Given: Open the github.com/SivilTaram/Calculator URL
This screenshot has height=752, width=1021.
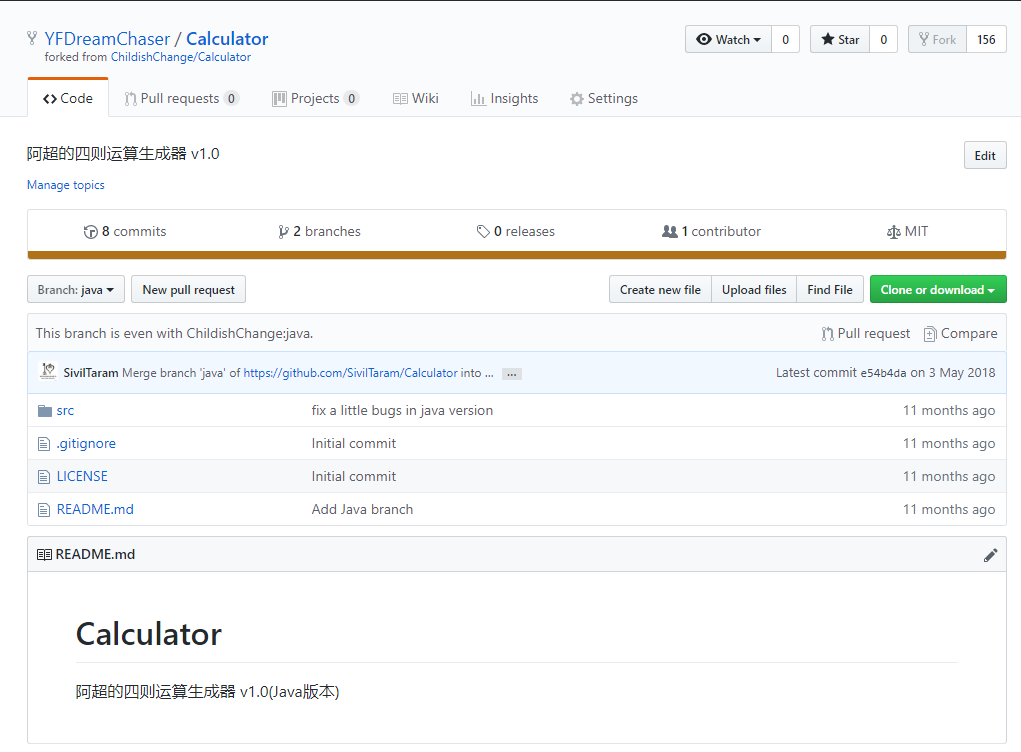Looking at the screenshot, I should coord(350,373).
